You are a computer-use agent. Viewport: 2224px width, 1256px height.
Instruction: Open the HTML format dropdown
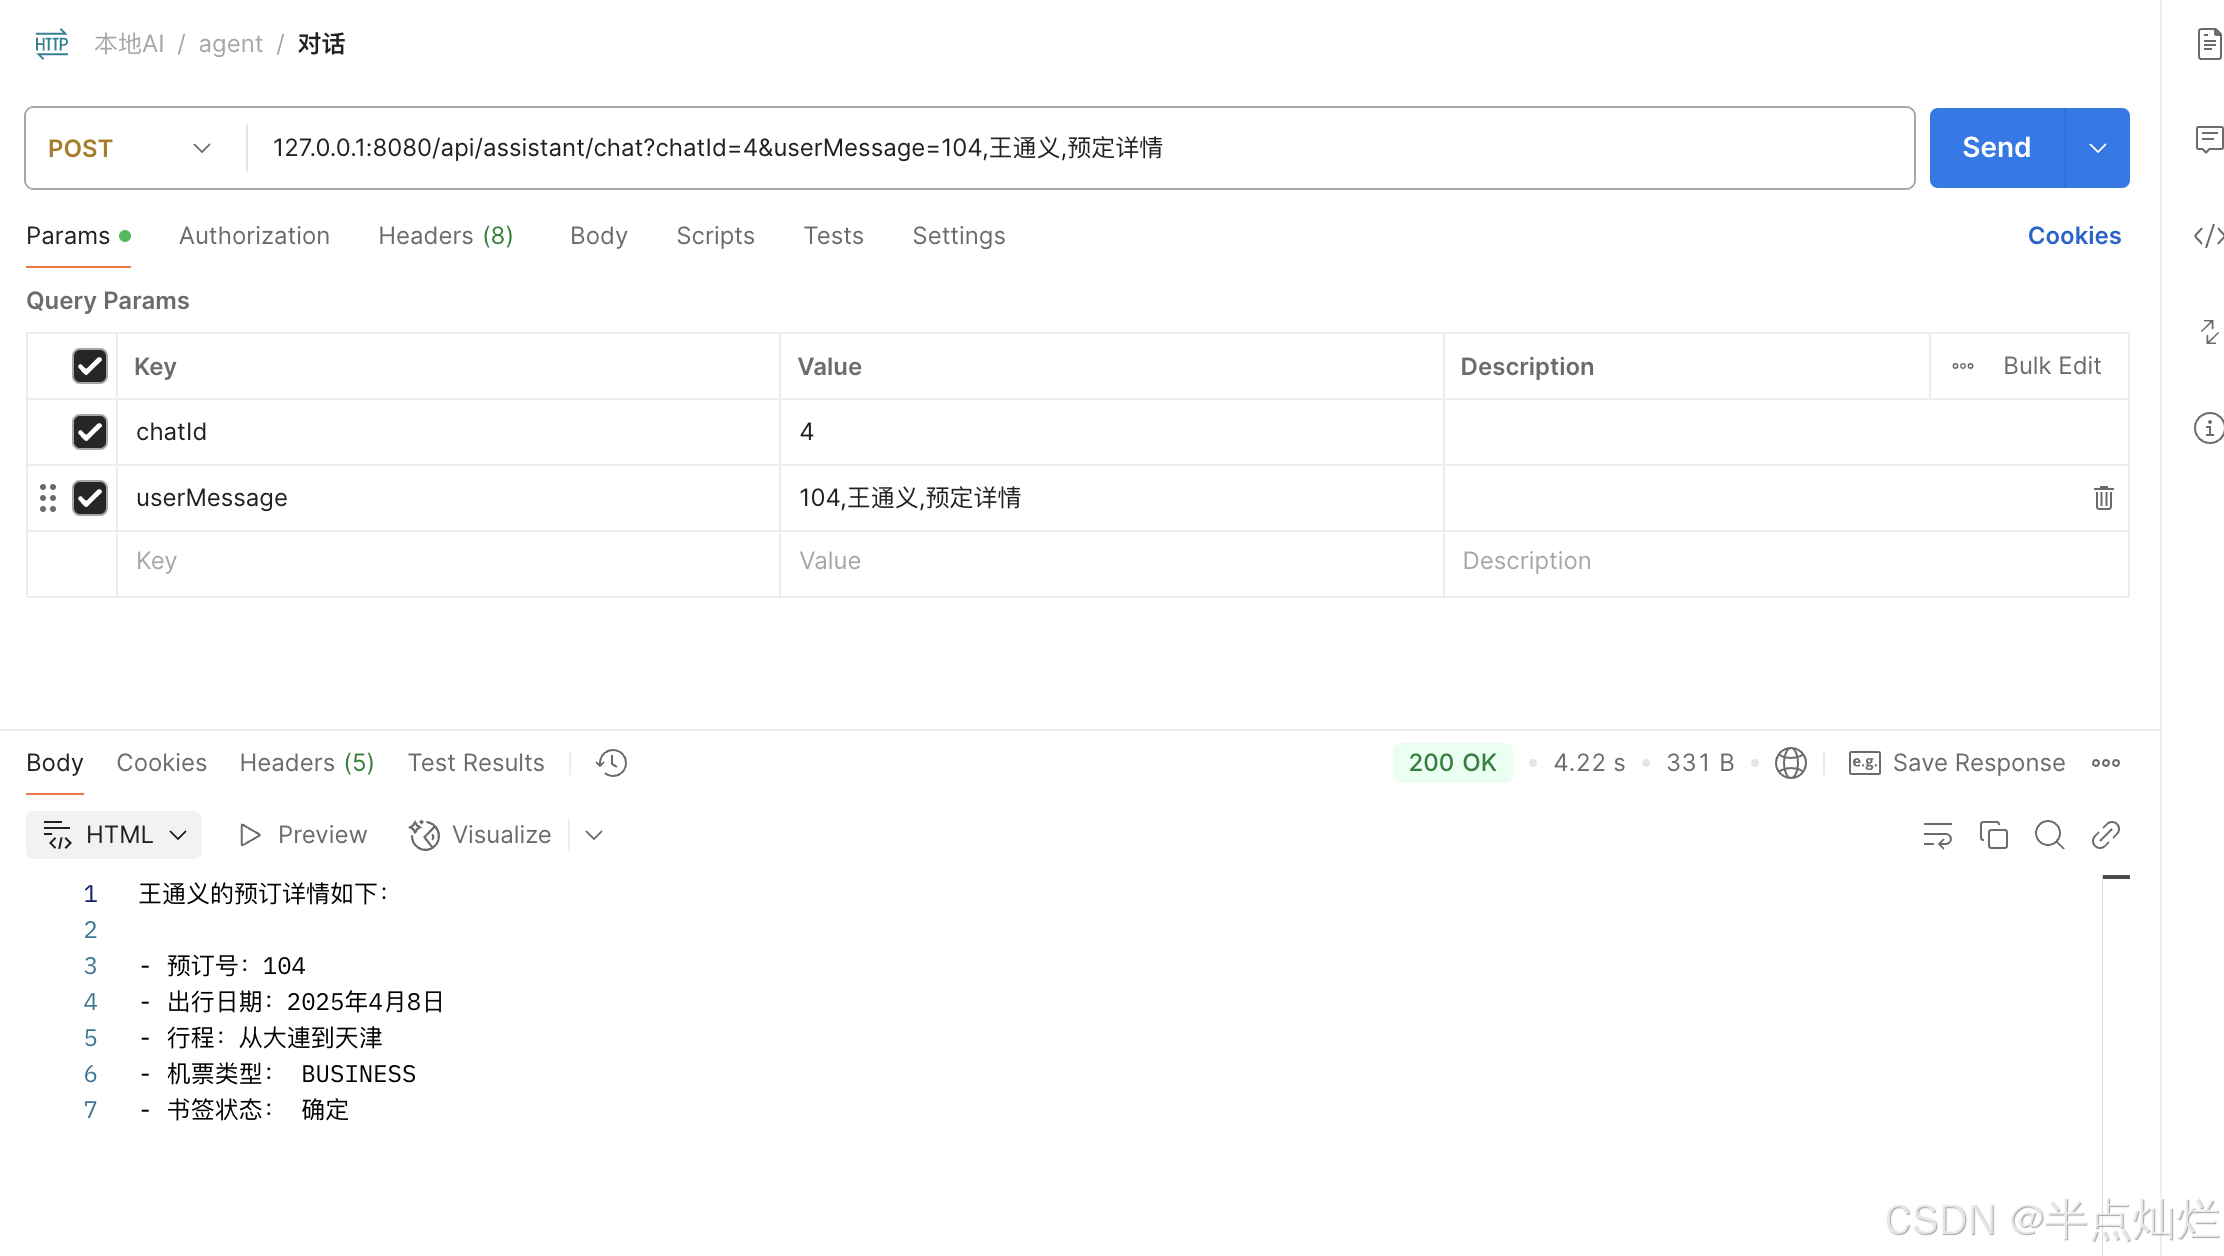(x=114, y=835)
